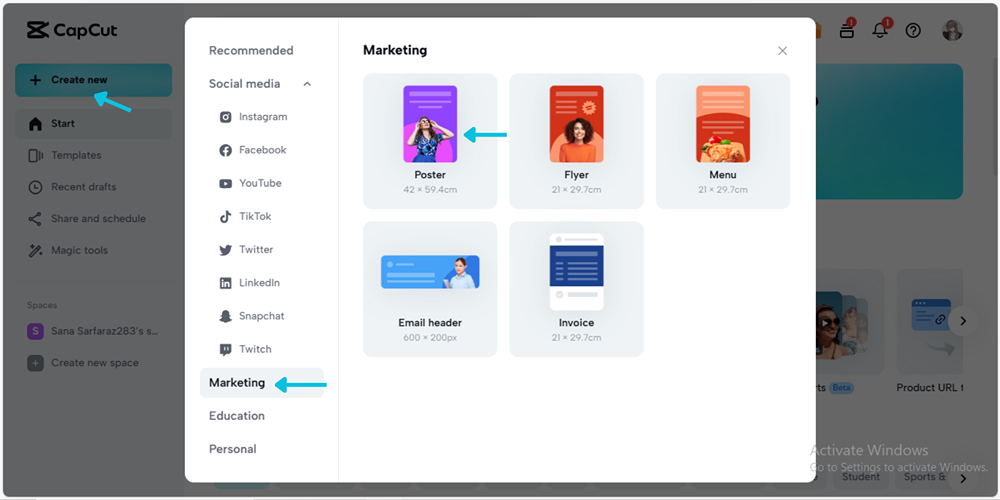Click the YouTube icon

click(x=225, y=184)
